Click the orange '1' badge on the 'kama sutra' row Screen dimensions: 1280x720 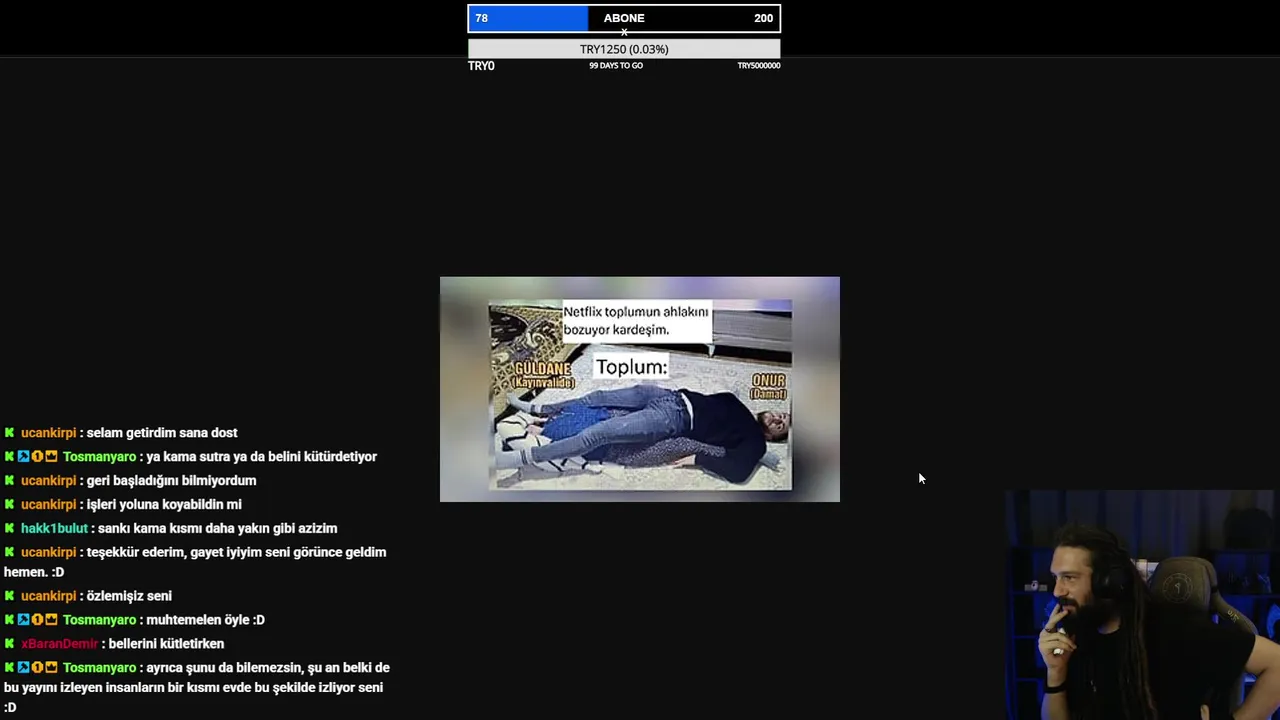37,457
